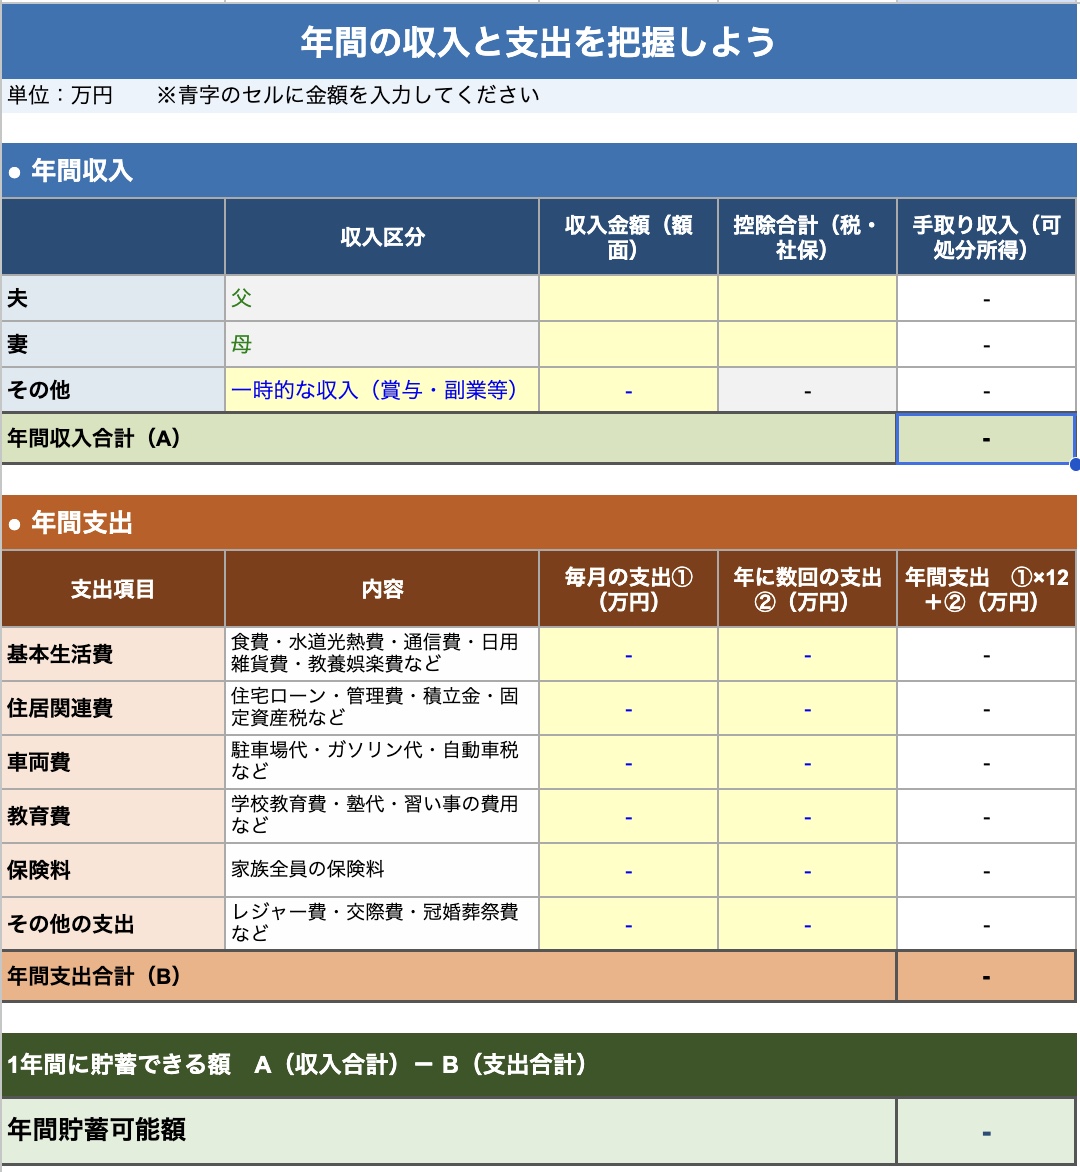Click the husband's deduction total cell

click(x=807, y=298)
